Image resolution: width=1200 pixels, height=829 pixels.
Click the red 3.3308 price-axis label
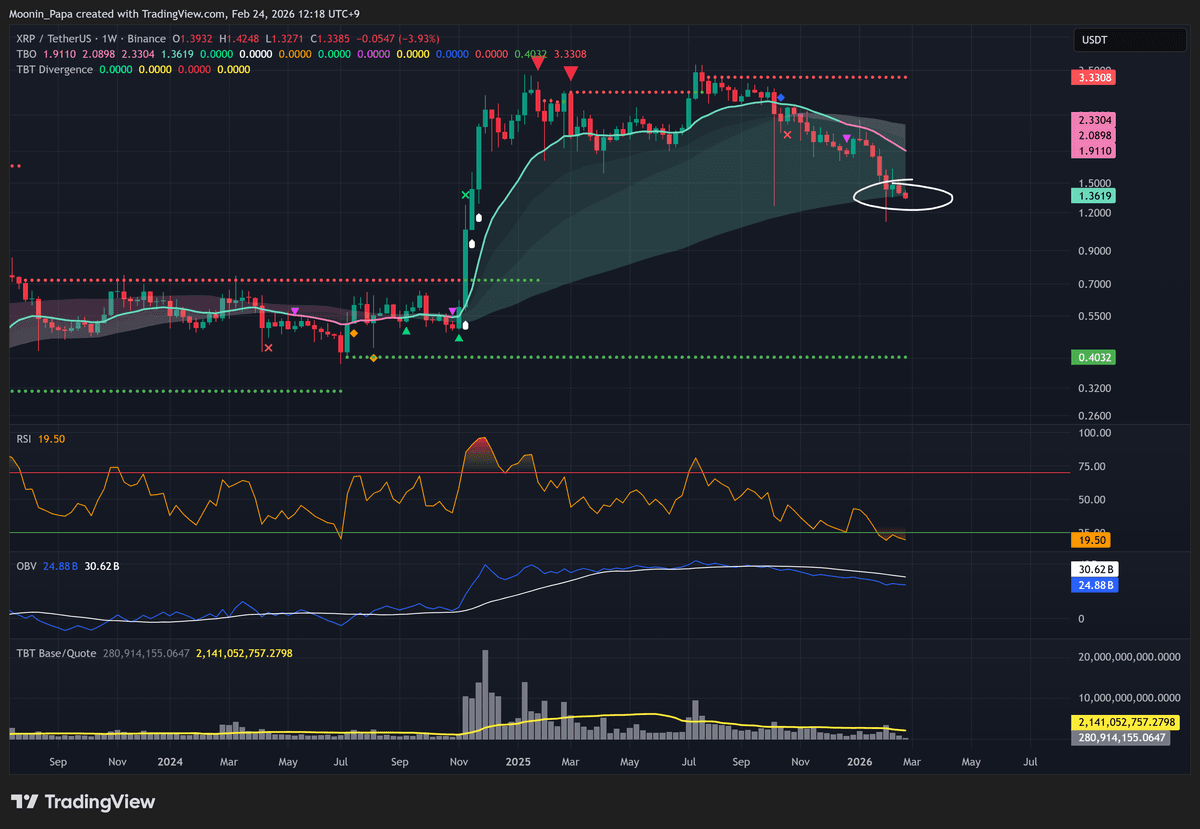pos(1093,77)
